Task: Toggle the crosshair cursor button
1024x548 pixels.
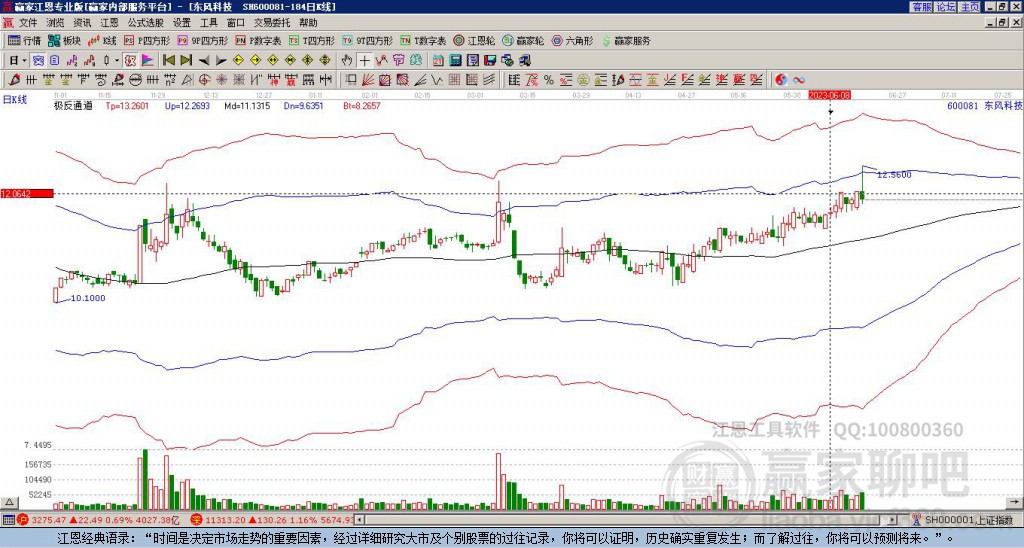Action: 364,61
